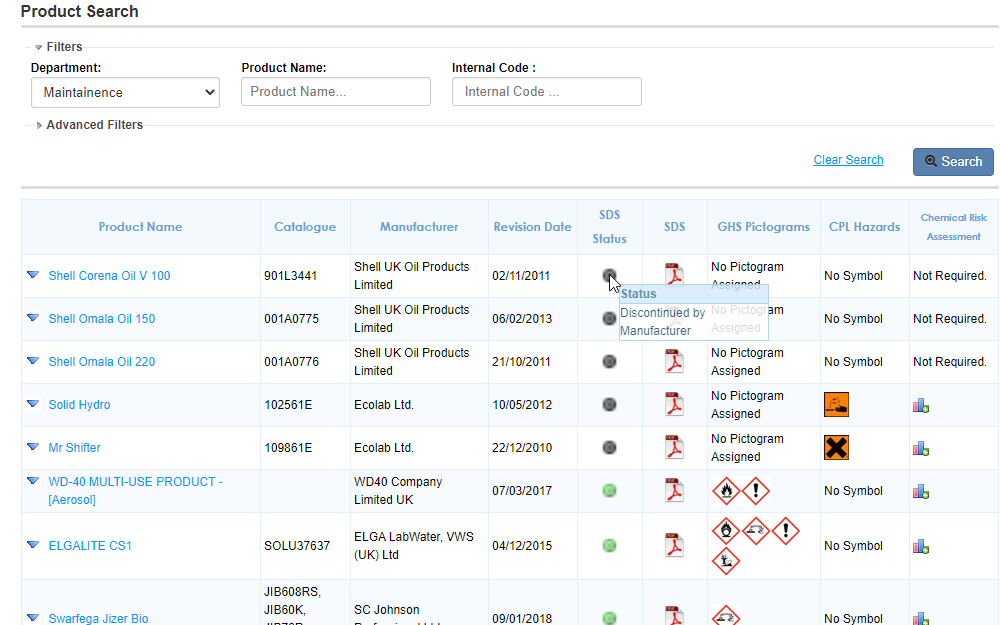Open SDS PDF for Shell Corena Oil V 100

coord(674,275)
